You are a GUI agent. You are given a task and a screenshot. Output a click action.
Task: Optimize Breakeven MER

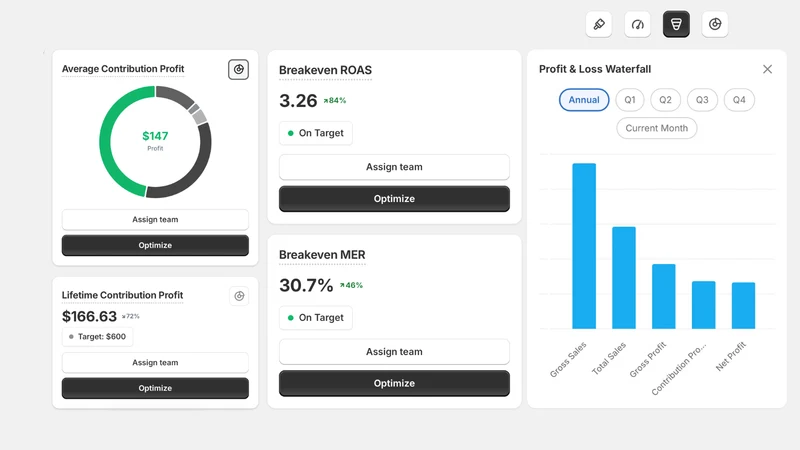(x=394, y=383)
